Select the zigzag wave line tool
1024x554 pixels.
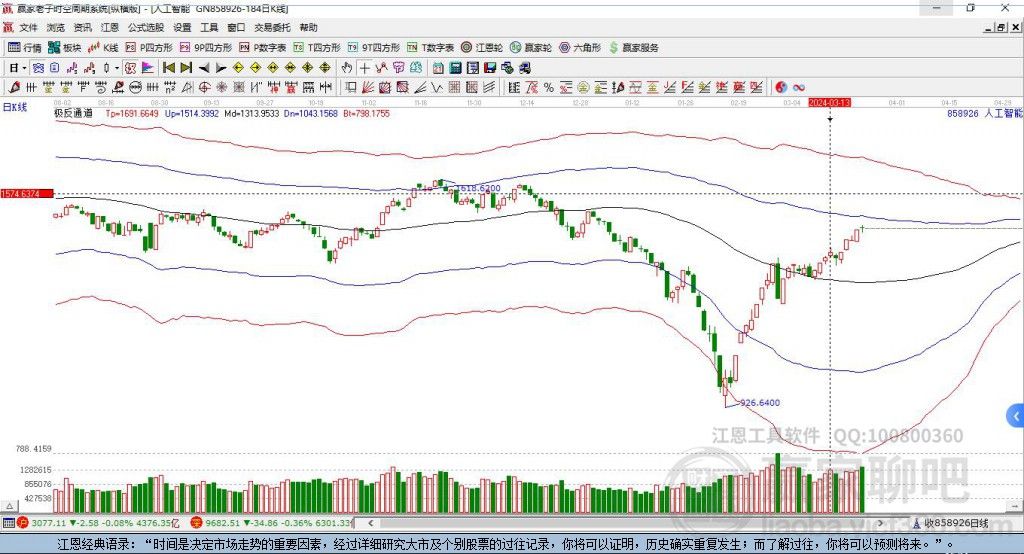click(x=437, y=88)
